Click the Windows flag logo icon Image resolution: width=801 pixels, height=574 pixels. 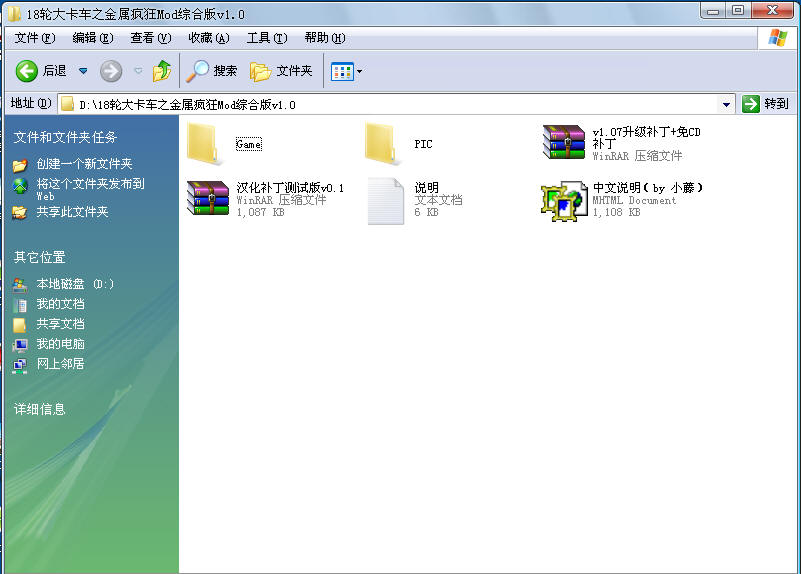point(778,38)
